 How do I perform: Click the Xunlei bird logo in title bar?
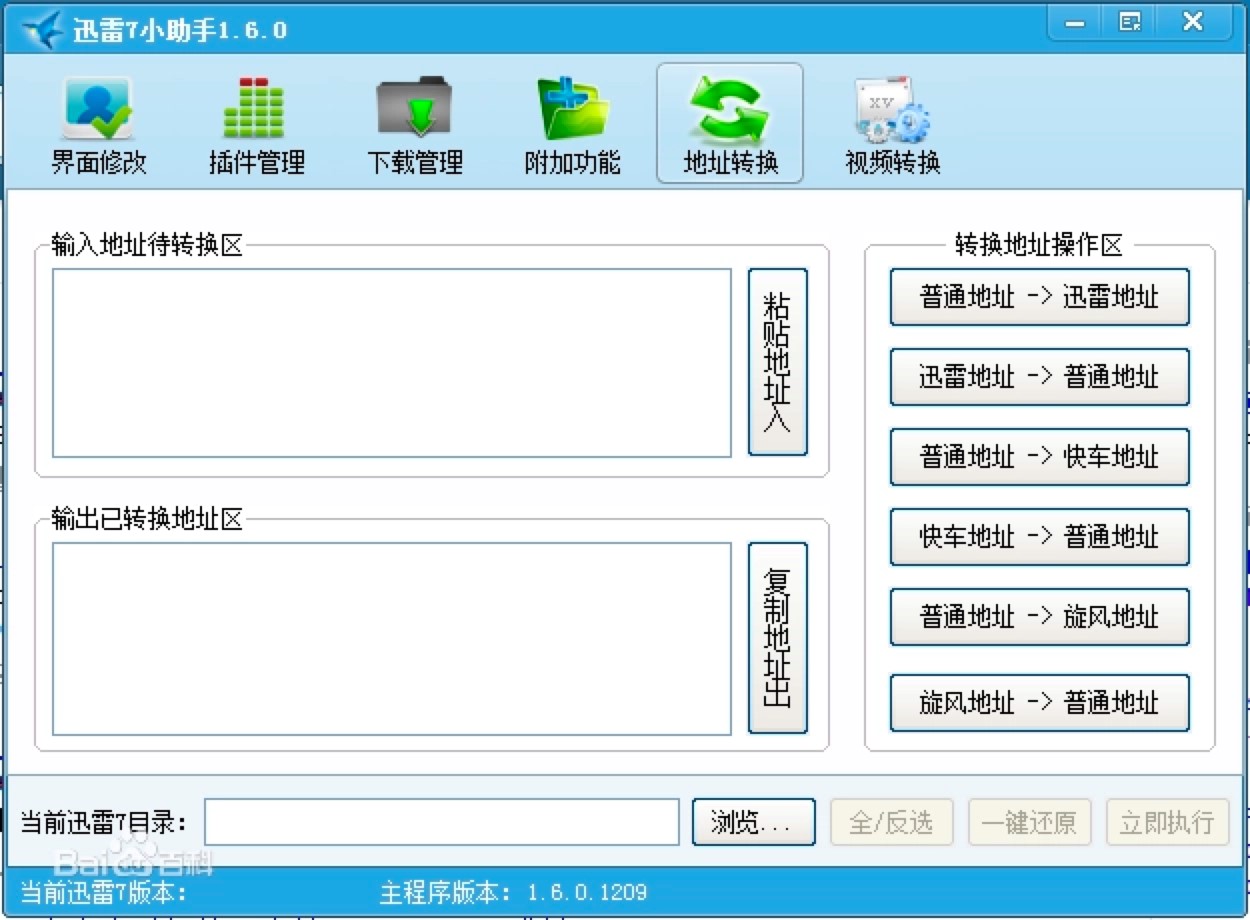42,30
